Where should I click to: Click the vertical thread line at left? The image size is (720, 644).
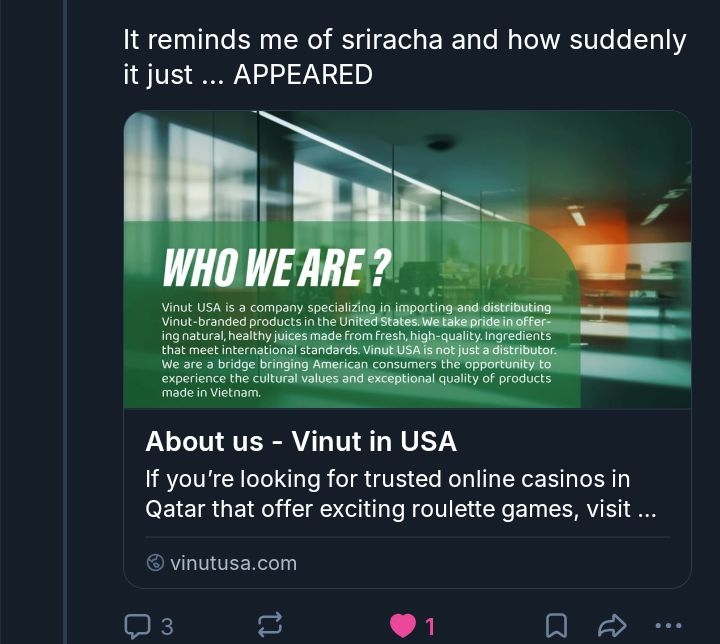pos(65,320)
